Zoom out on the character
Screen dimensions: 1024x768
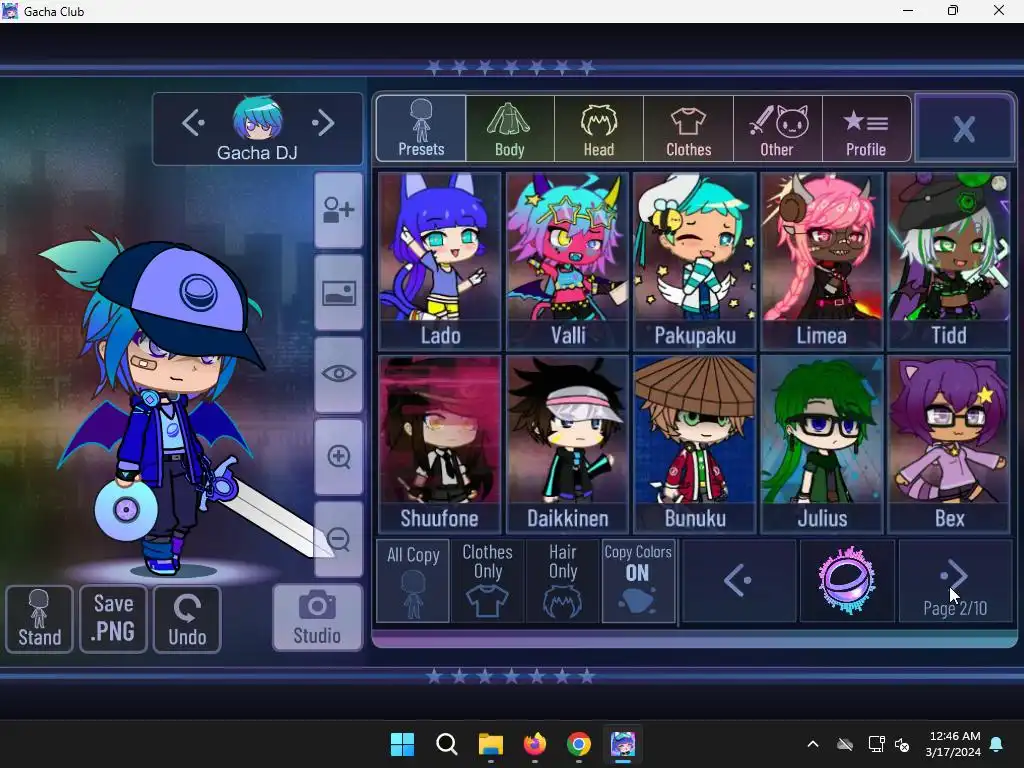coord(338,539)
